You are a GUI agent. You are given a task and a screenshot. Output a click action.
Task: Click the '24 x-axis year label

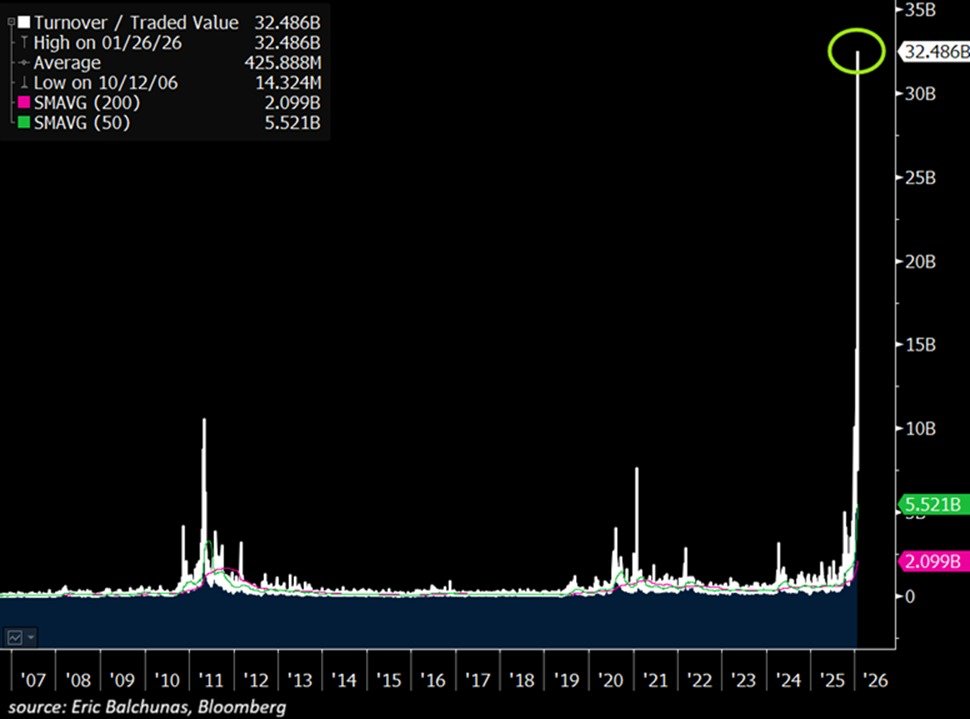(x=788, y=680)
